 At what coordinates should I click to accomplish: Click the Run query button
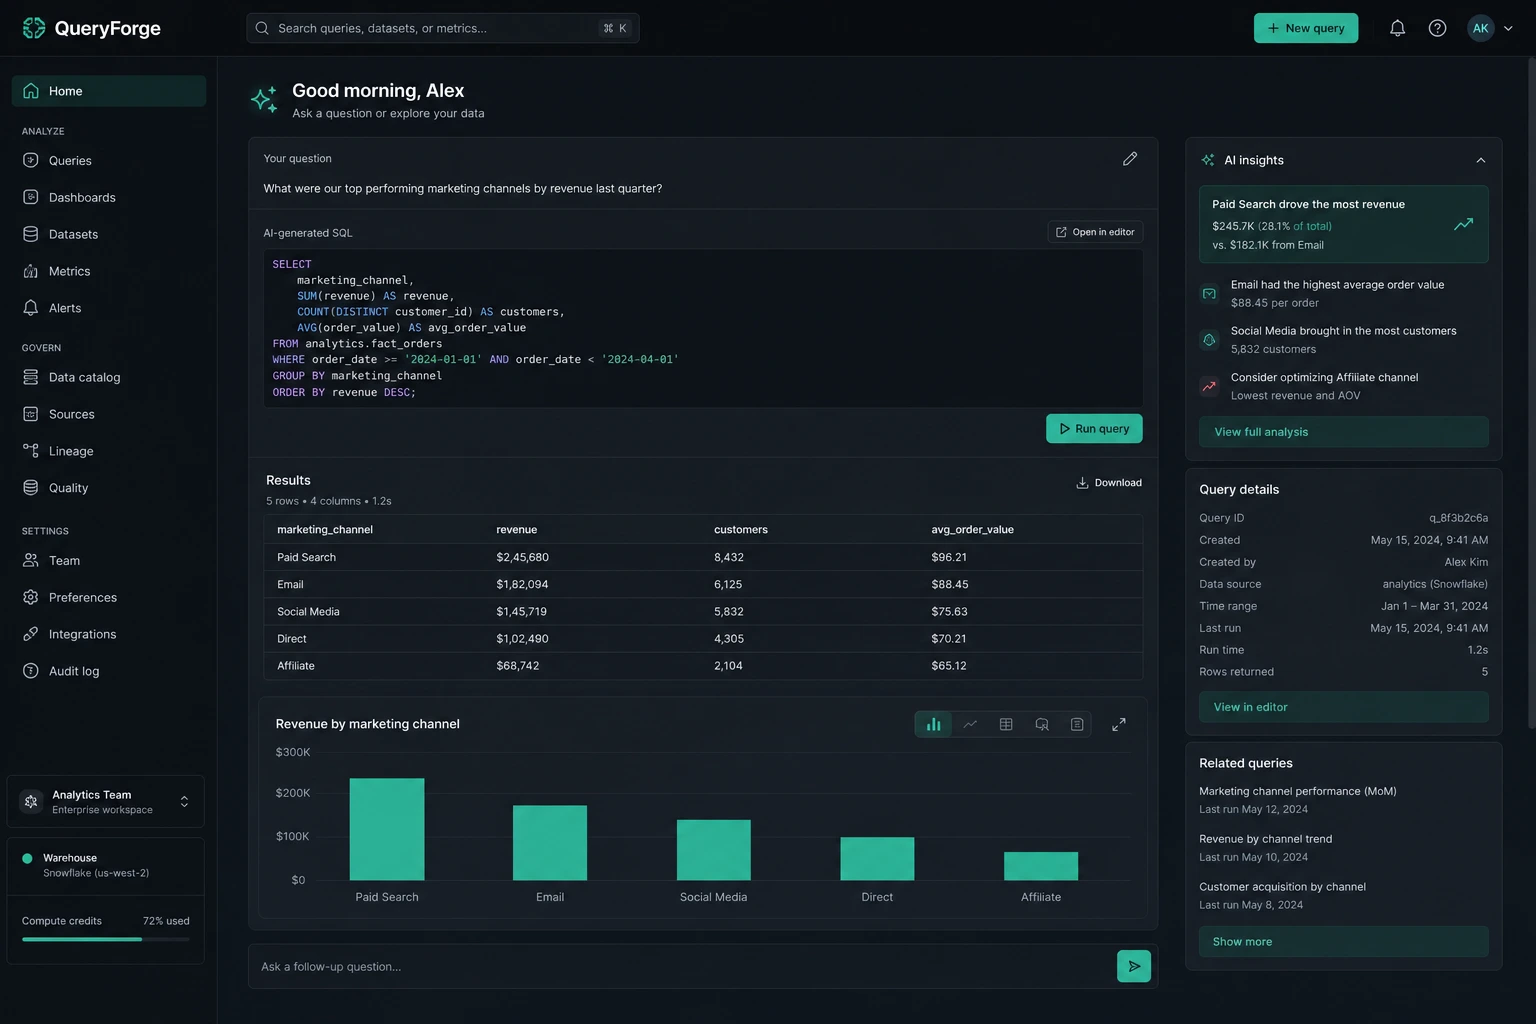pyautogui.click(x=1094, y=428)
